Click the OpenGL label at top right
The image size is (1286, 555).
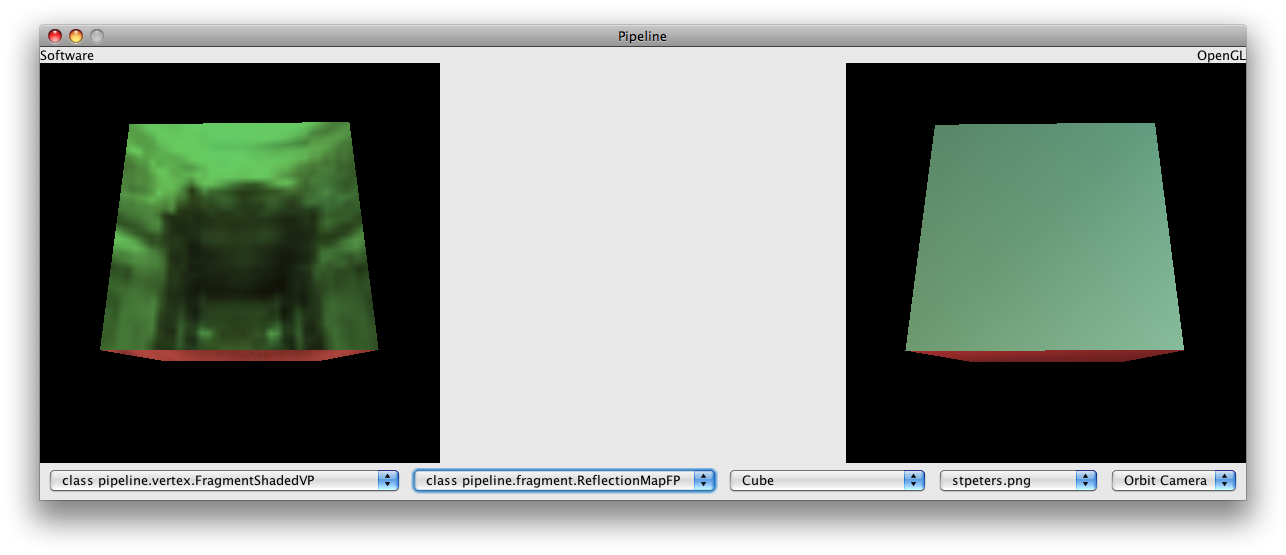click(x=1221, y=56)
